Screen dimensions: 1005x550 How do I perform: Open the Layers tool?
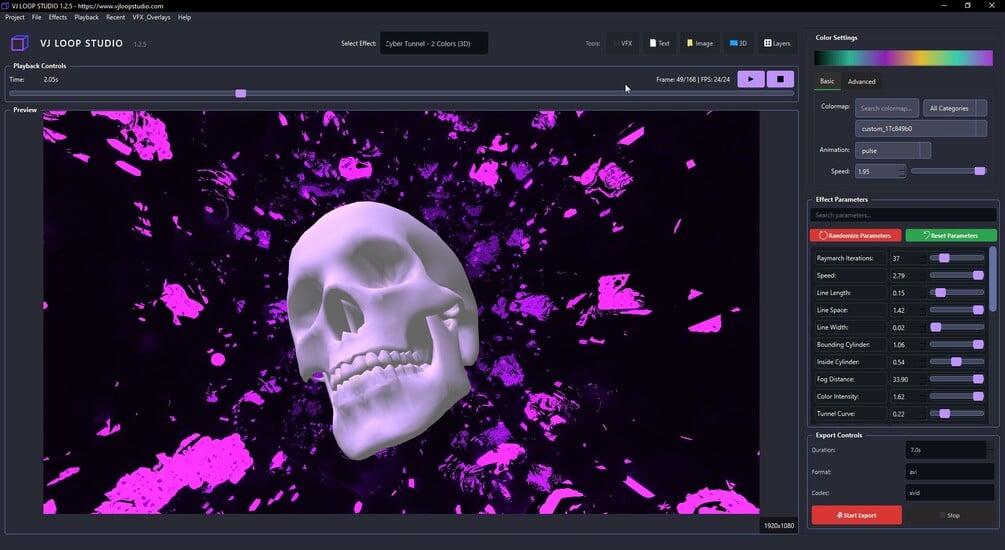pos(777,44)
